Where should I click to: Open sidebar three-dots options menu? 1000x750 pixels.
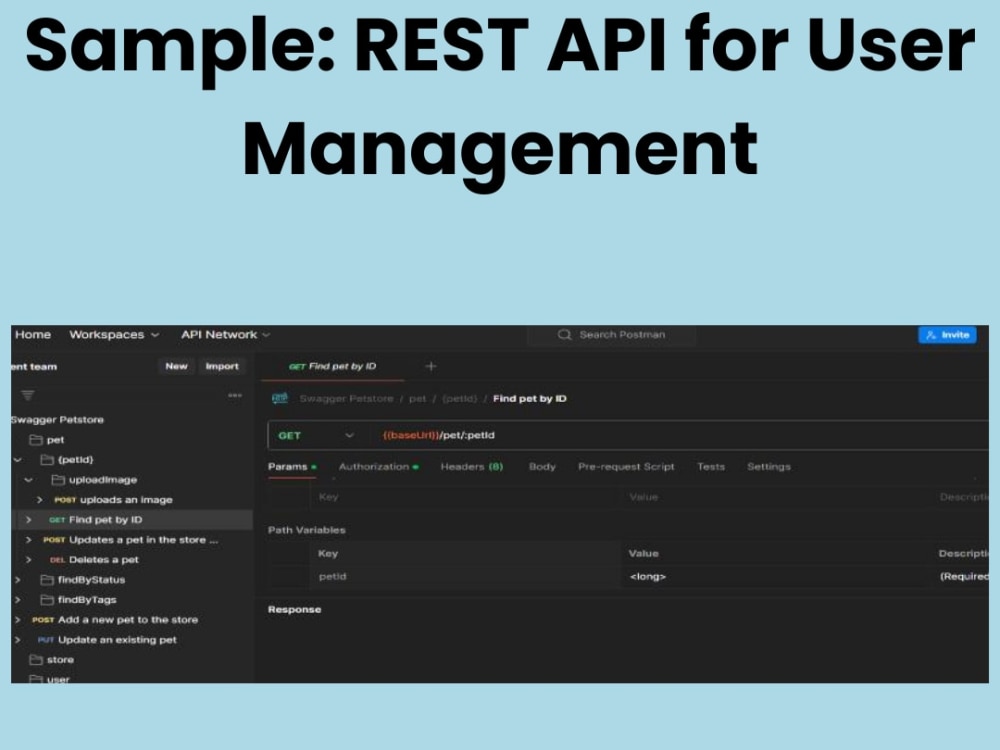[x=235, y=395]
